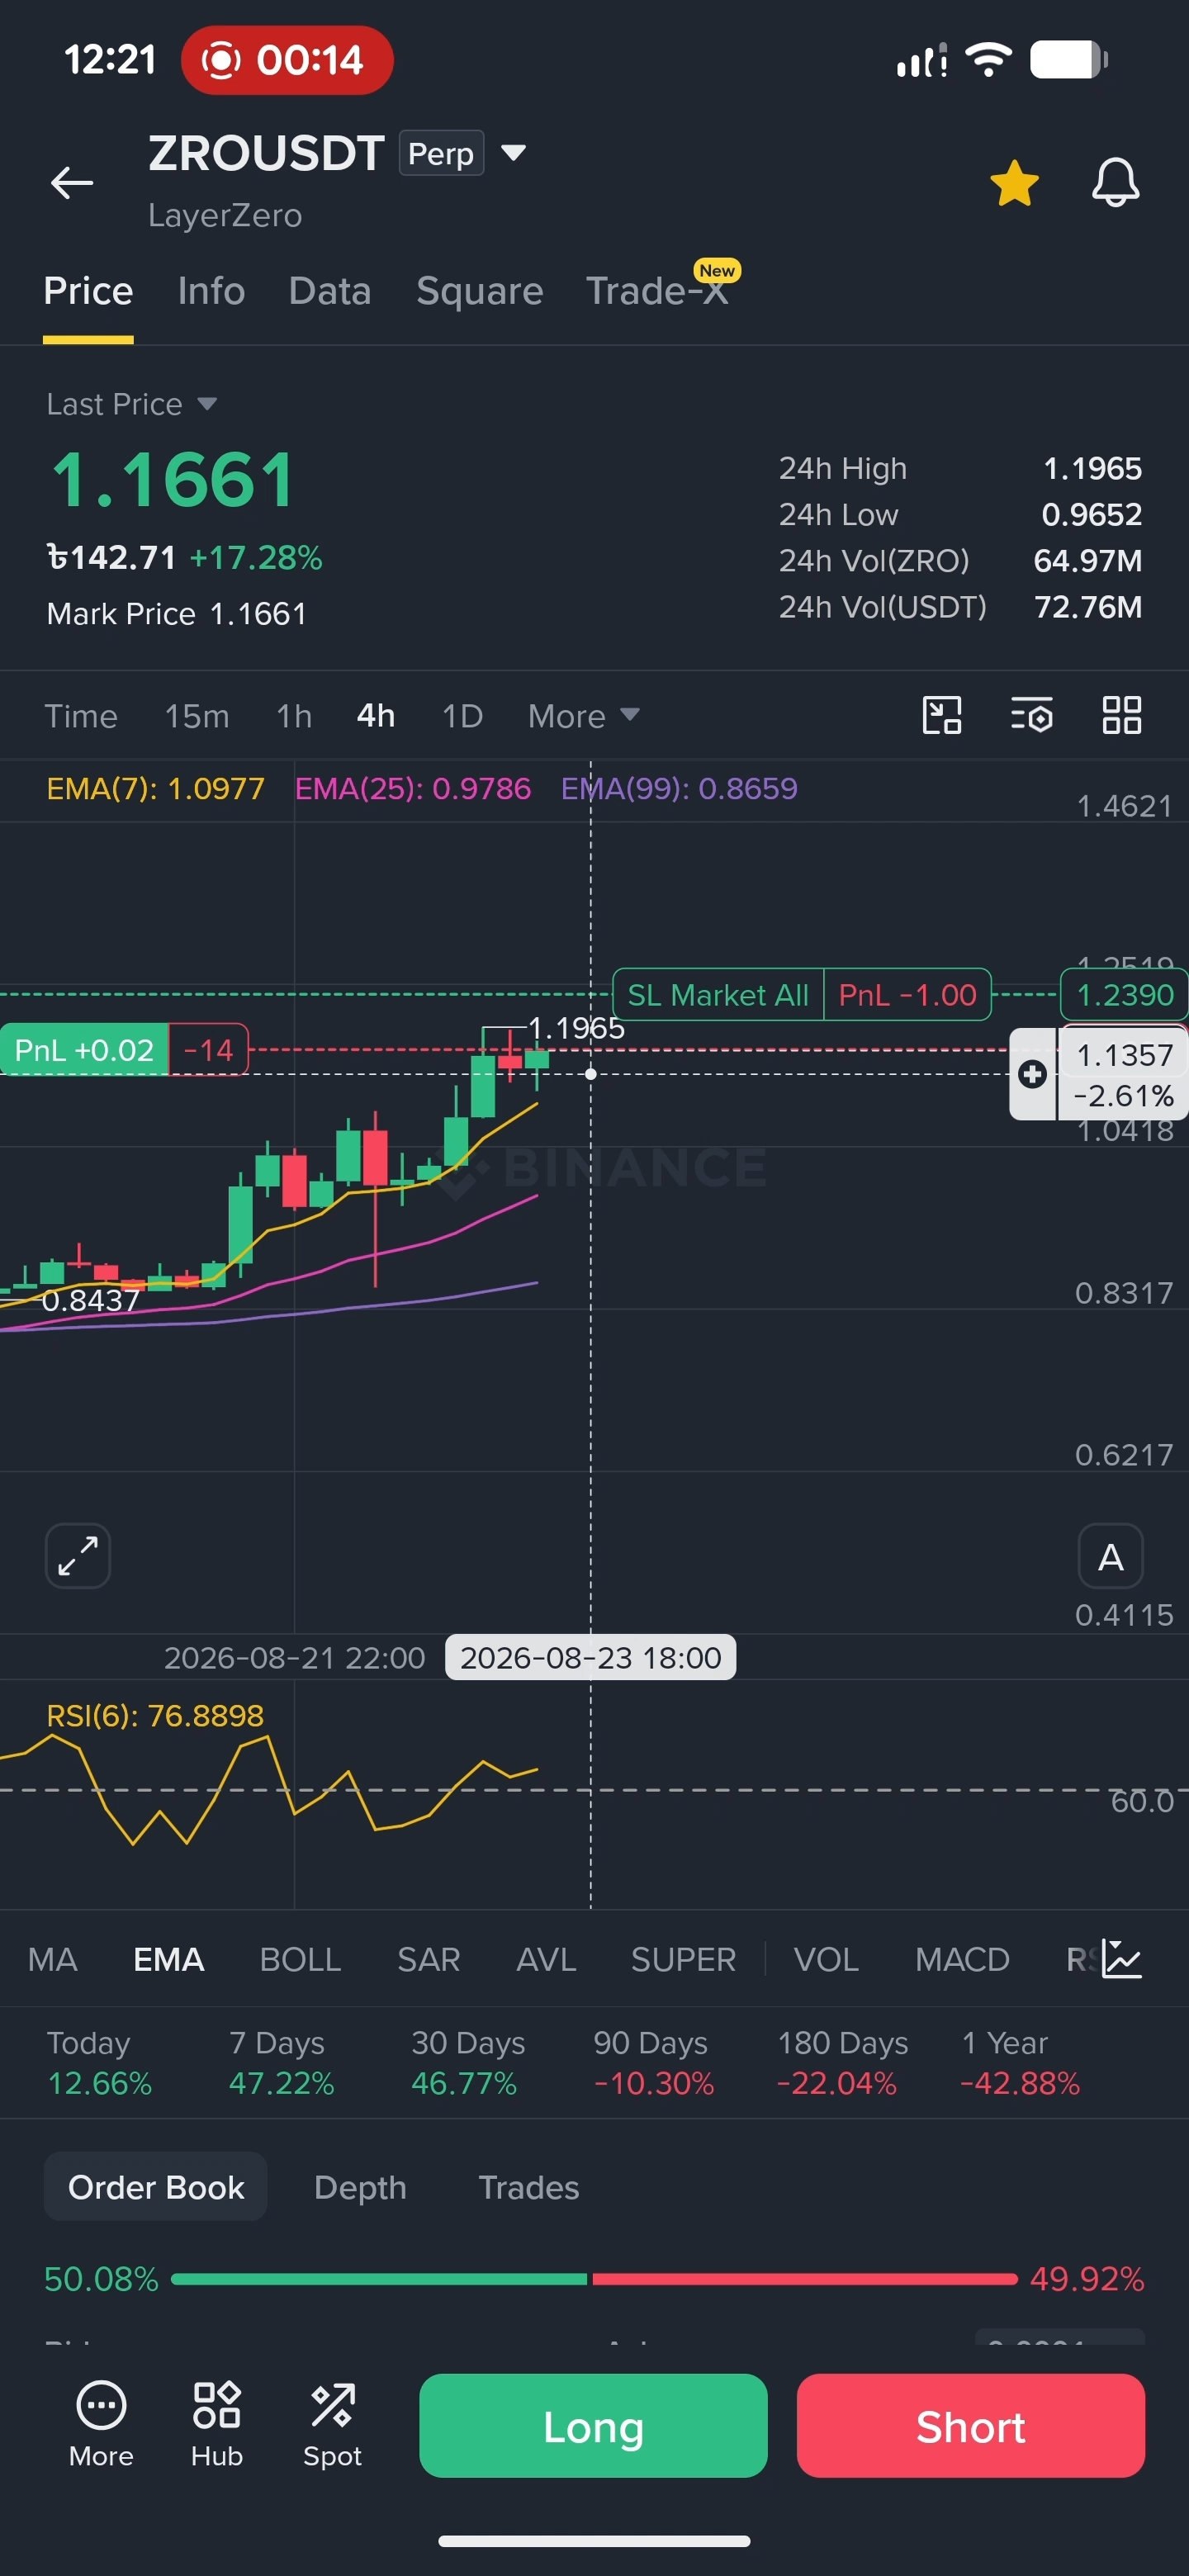Tap the screen recording timer indicator

pos(287,60)
